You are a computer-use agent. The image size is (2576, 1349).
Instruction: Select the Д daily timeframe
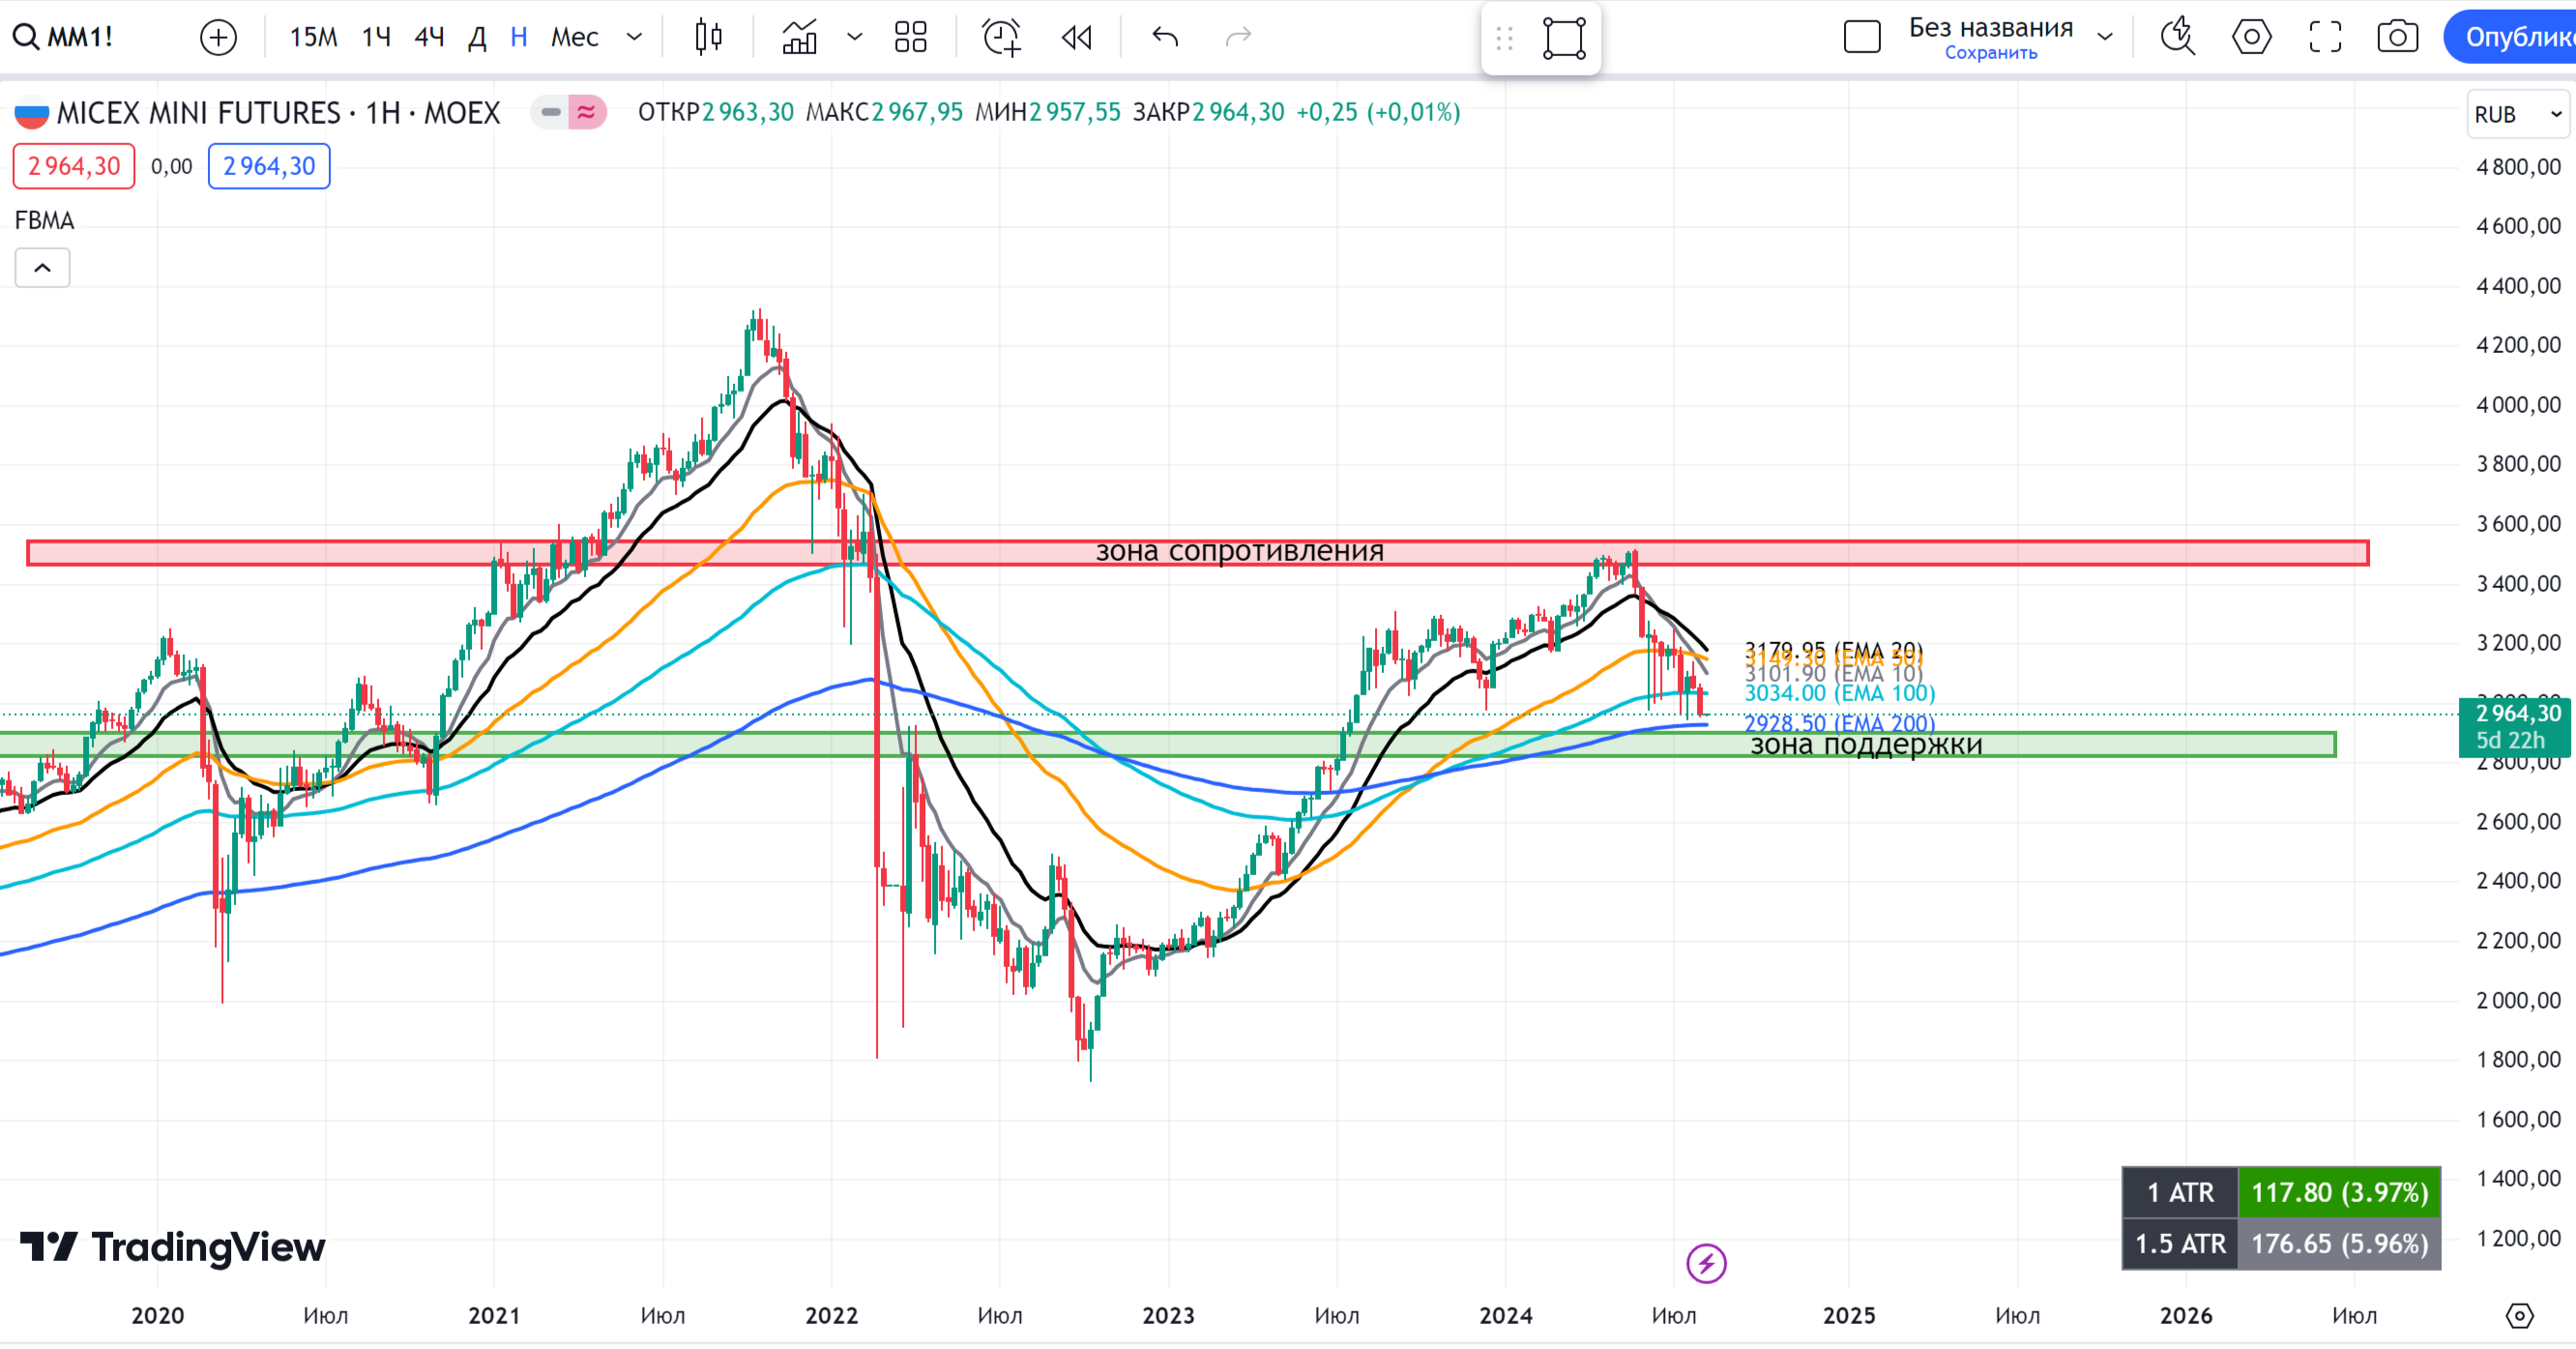(477, 37)
